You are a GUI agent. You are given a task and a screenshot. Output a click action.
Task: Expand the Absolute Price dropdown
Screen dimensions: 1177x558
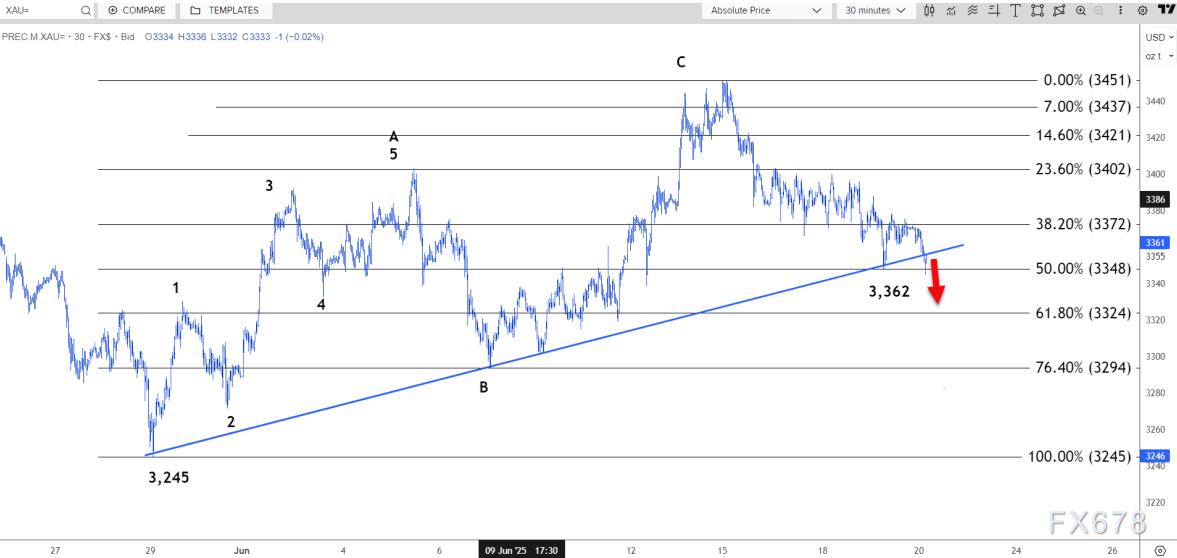click(x=765, y=10)
